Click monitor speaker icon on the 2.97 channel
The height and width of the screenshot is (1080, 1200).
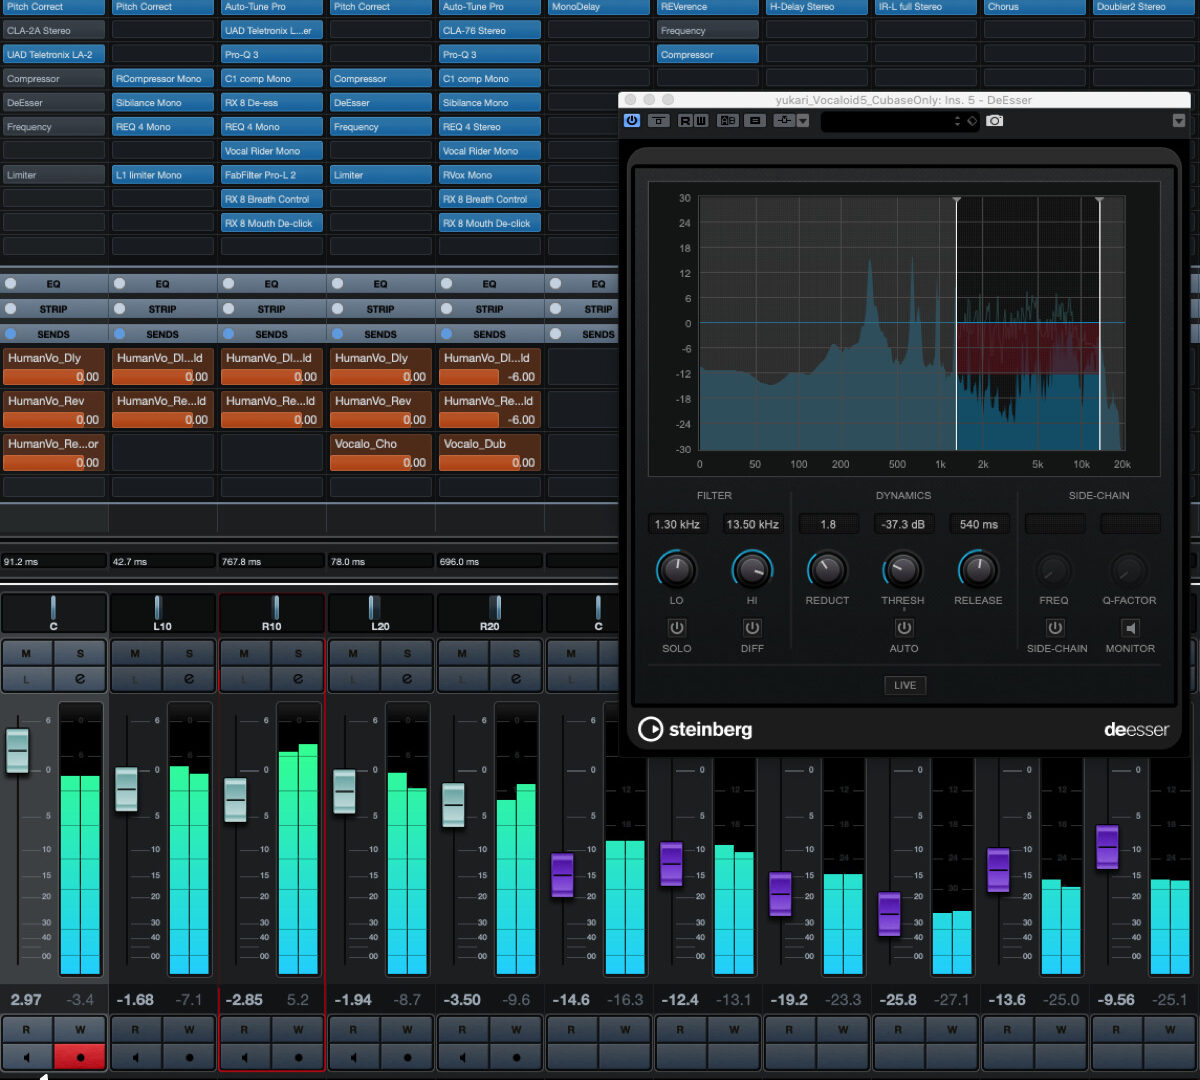pos(26,1056)
